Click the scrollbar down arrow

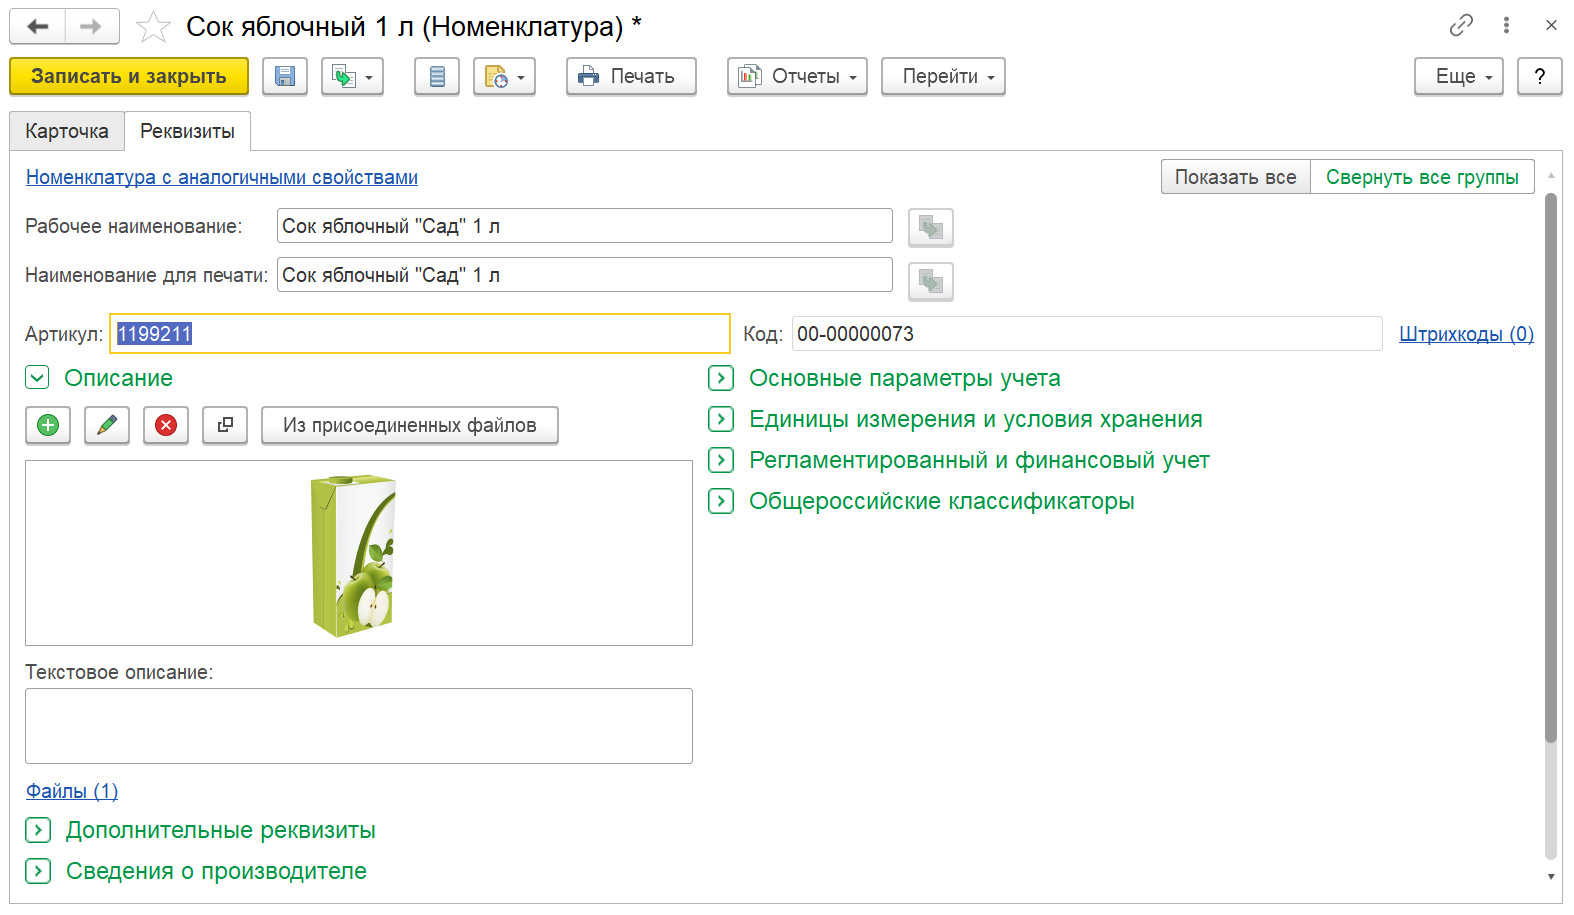[x=1551, y=876]
